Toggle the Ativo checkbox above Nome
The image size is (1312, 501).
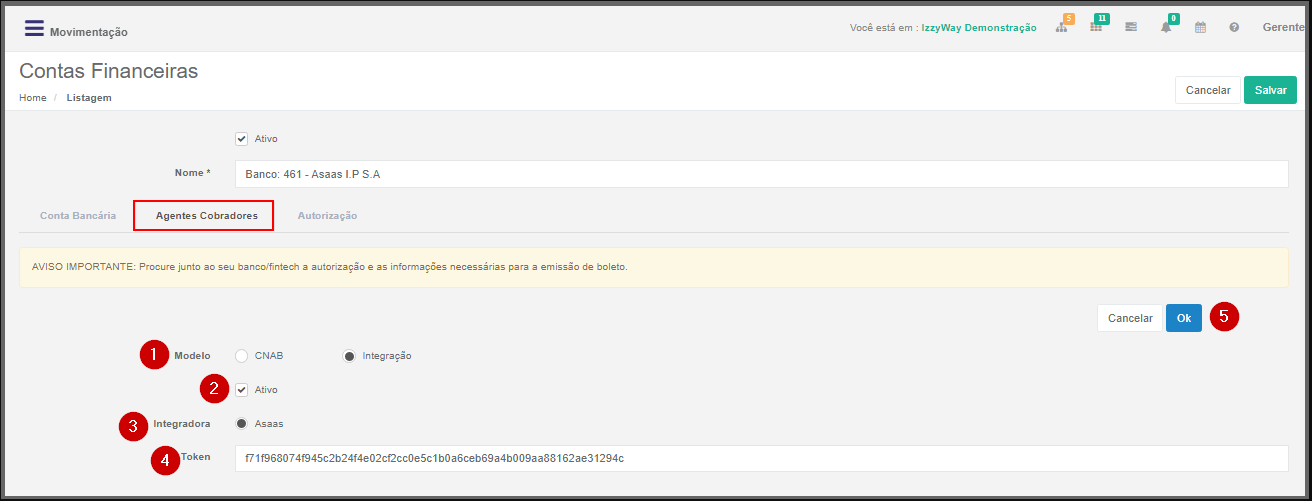241,139
